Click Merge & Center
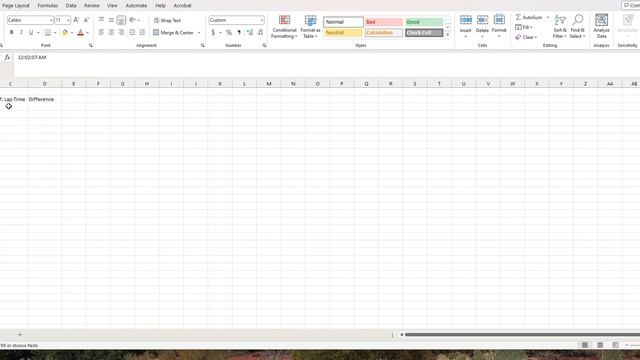Image resolution: width=640 pixels, height=360 pixels. pyautogui.click(x=173, y=32)
